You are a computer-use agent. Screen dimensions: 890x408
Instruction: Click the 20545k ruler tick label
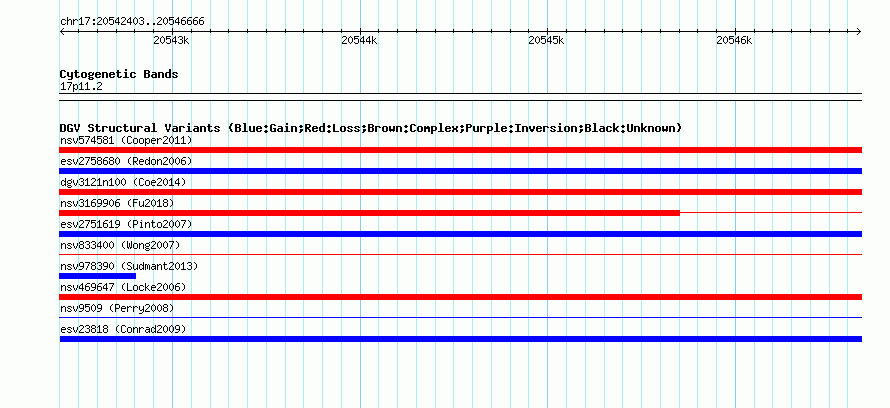(x=547, y=40)
